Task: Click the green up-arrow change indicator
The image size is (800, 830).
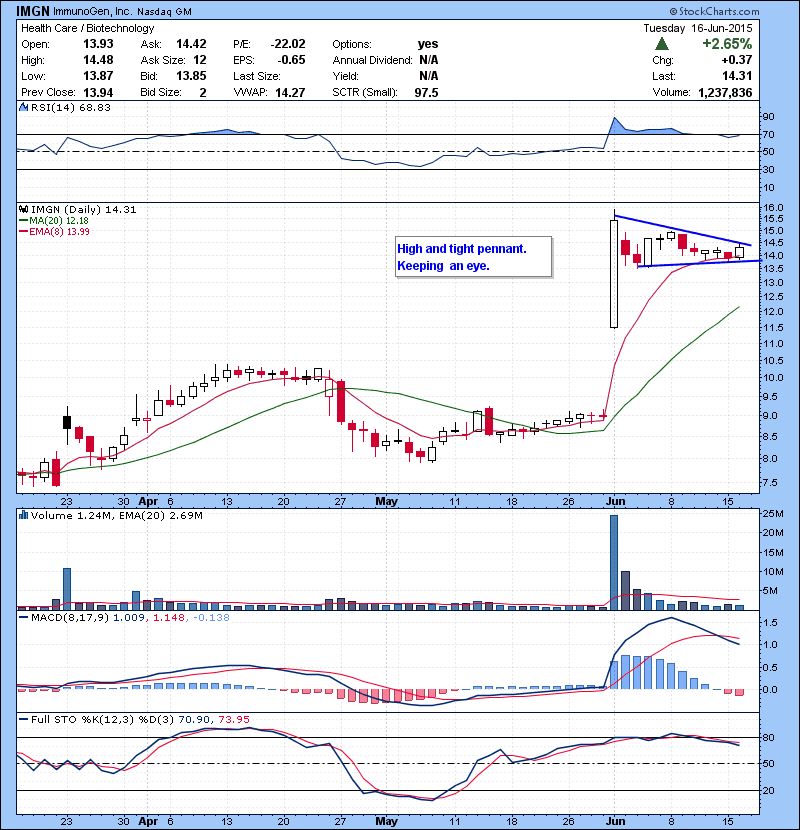Action: tap(662, 44)
